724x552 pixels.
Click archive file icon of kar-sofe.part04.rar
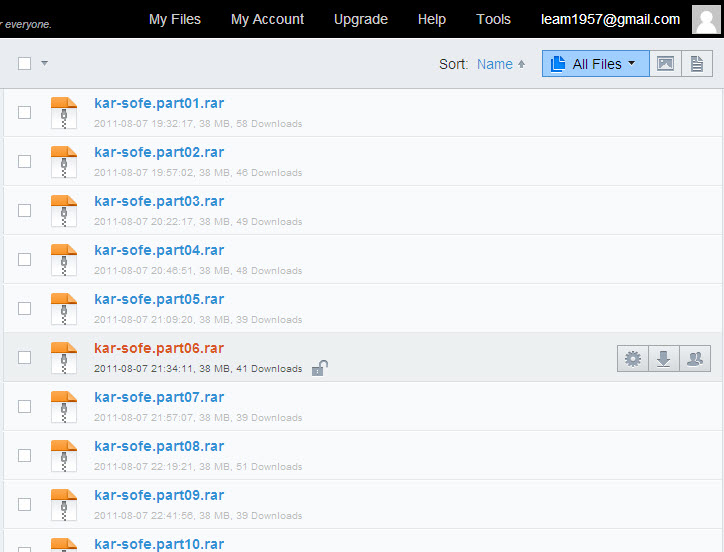pyautogui.click(x=64, y=260)
